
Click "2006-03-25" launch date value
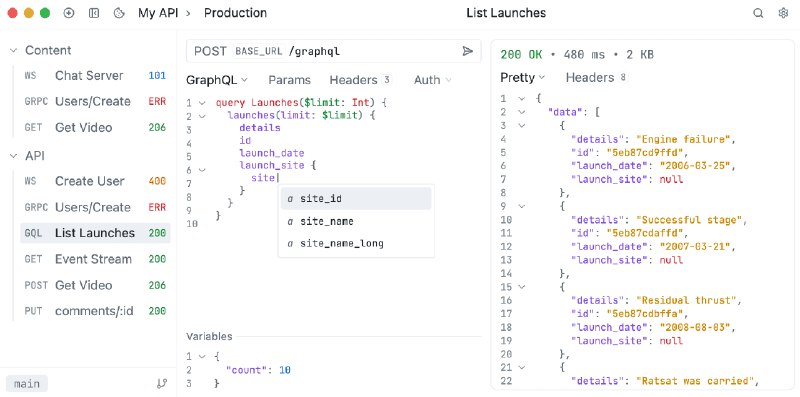click(x=697, y=166)
